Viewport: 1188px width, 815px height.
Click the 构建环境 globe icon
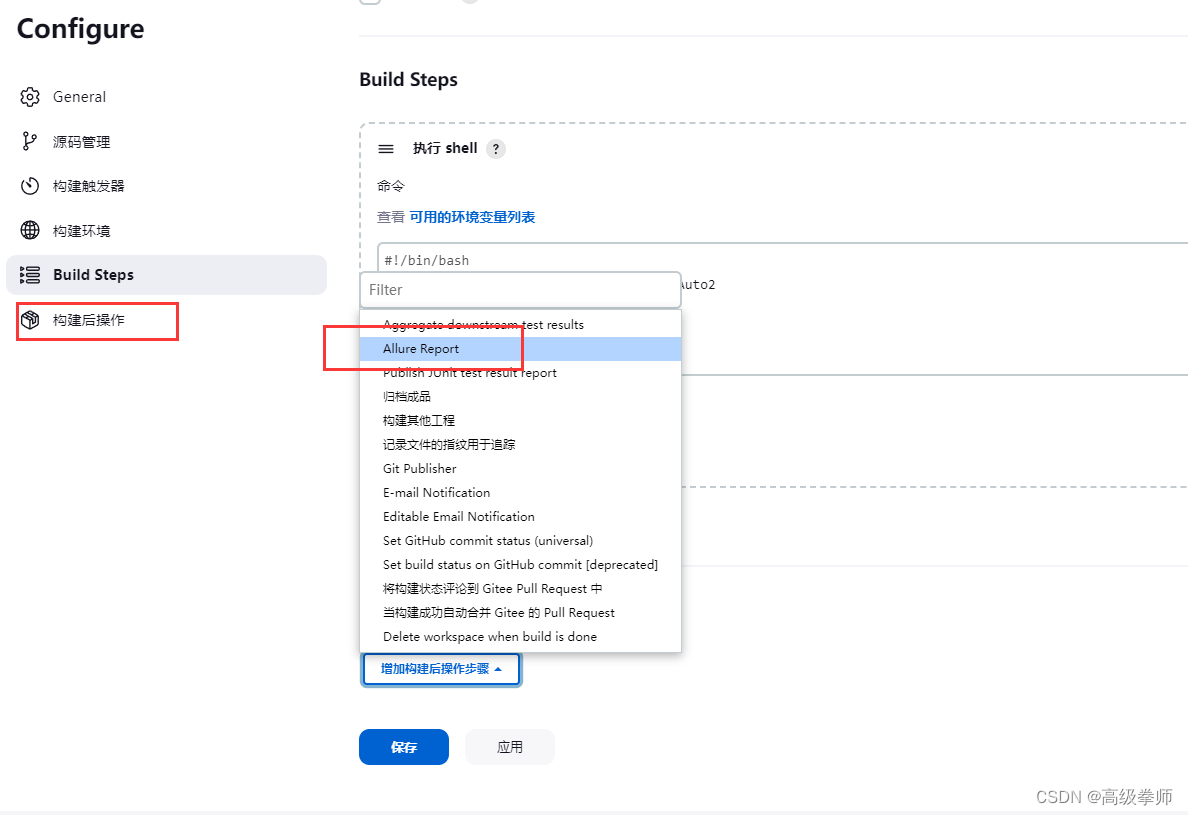(30, 230)
